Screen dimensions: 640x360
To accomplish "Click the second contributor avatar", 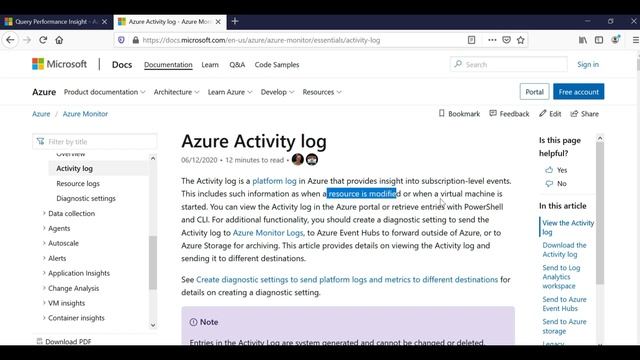I will click(x=312, y=160).
